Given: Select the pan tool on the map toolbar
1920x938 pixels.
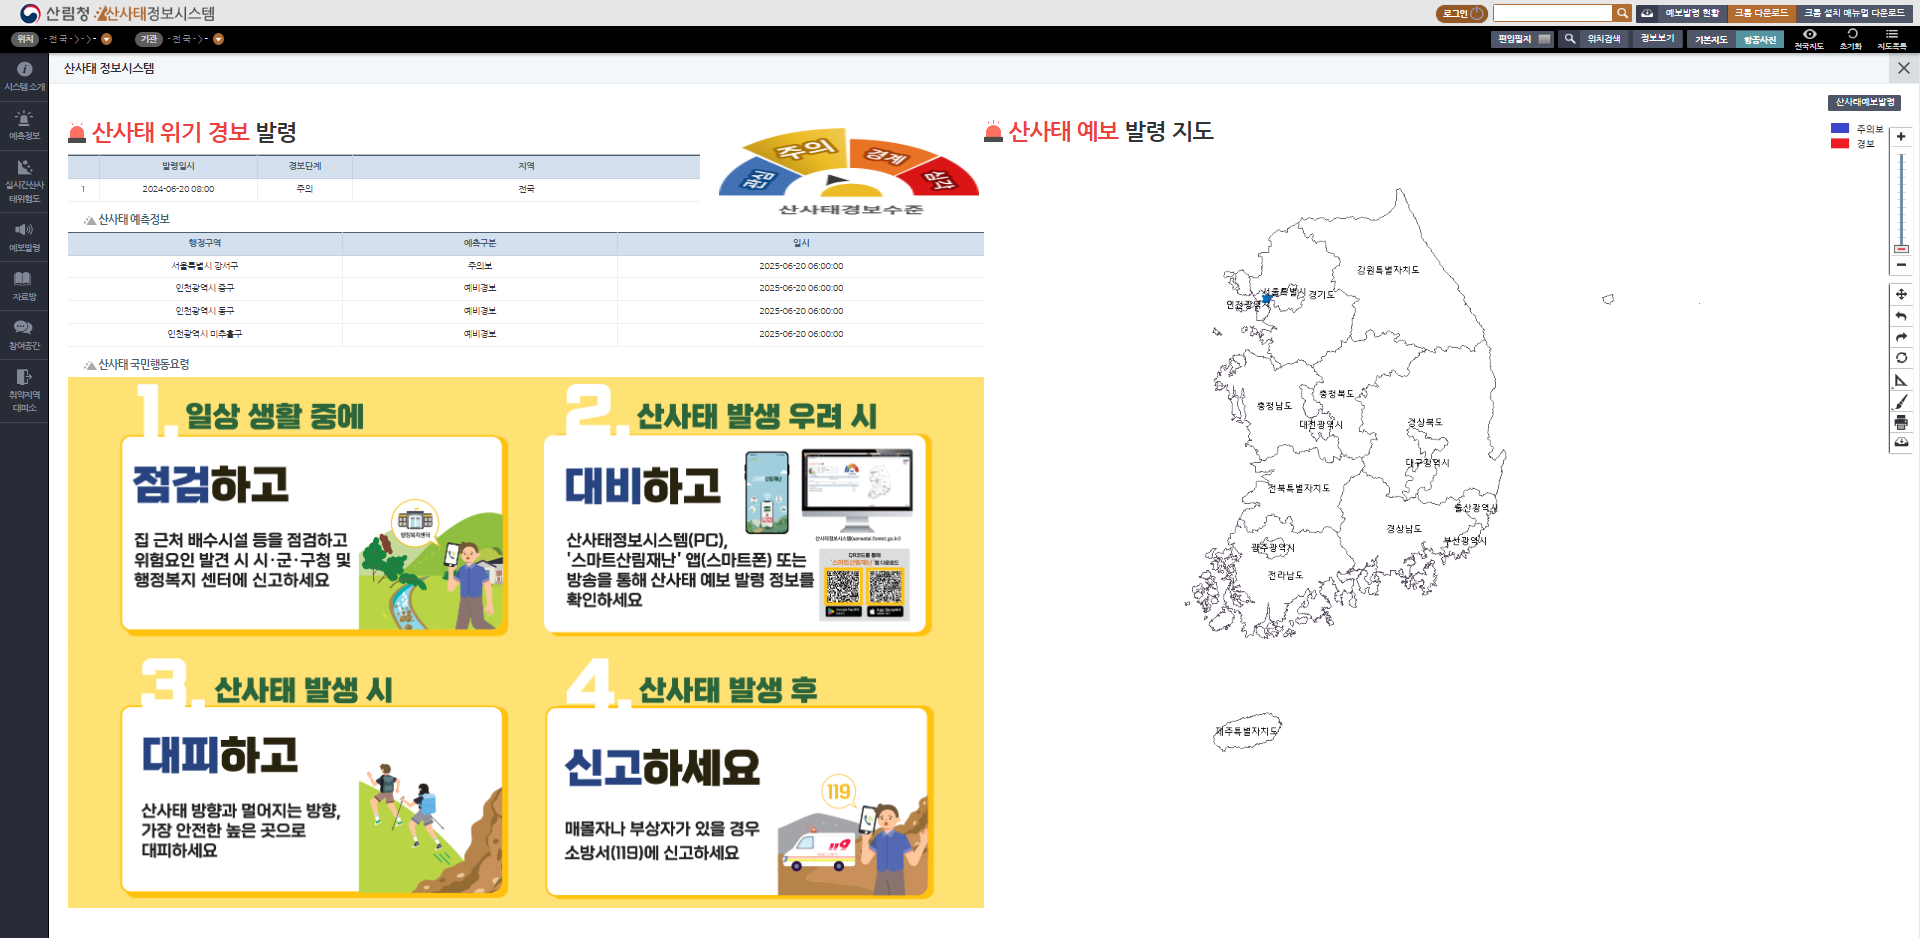Looking at the screenshot, I should pos(1902,293).
